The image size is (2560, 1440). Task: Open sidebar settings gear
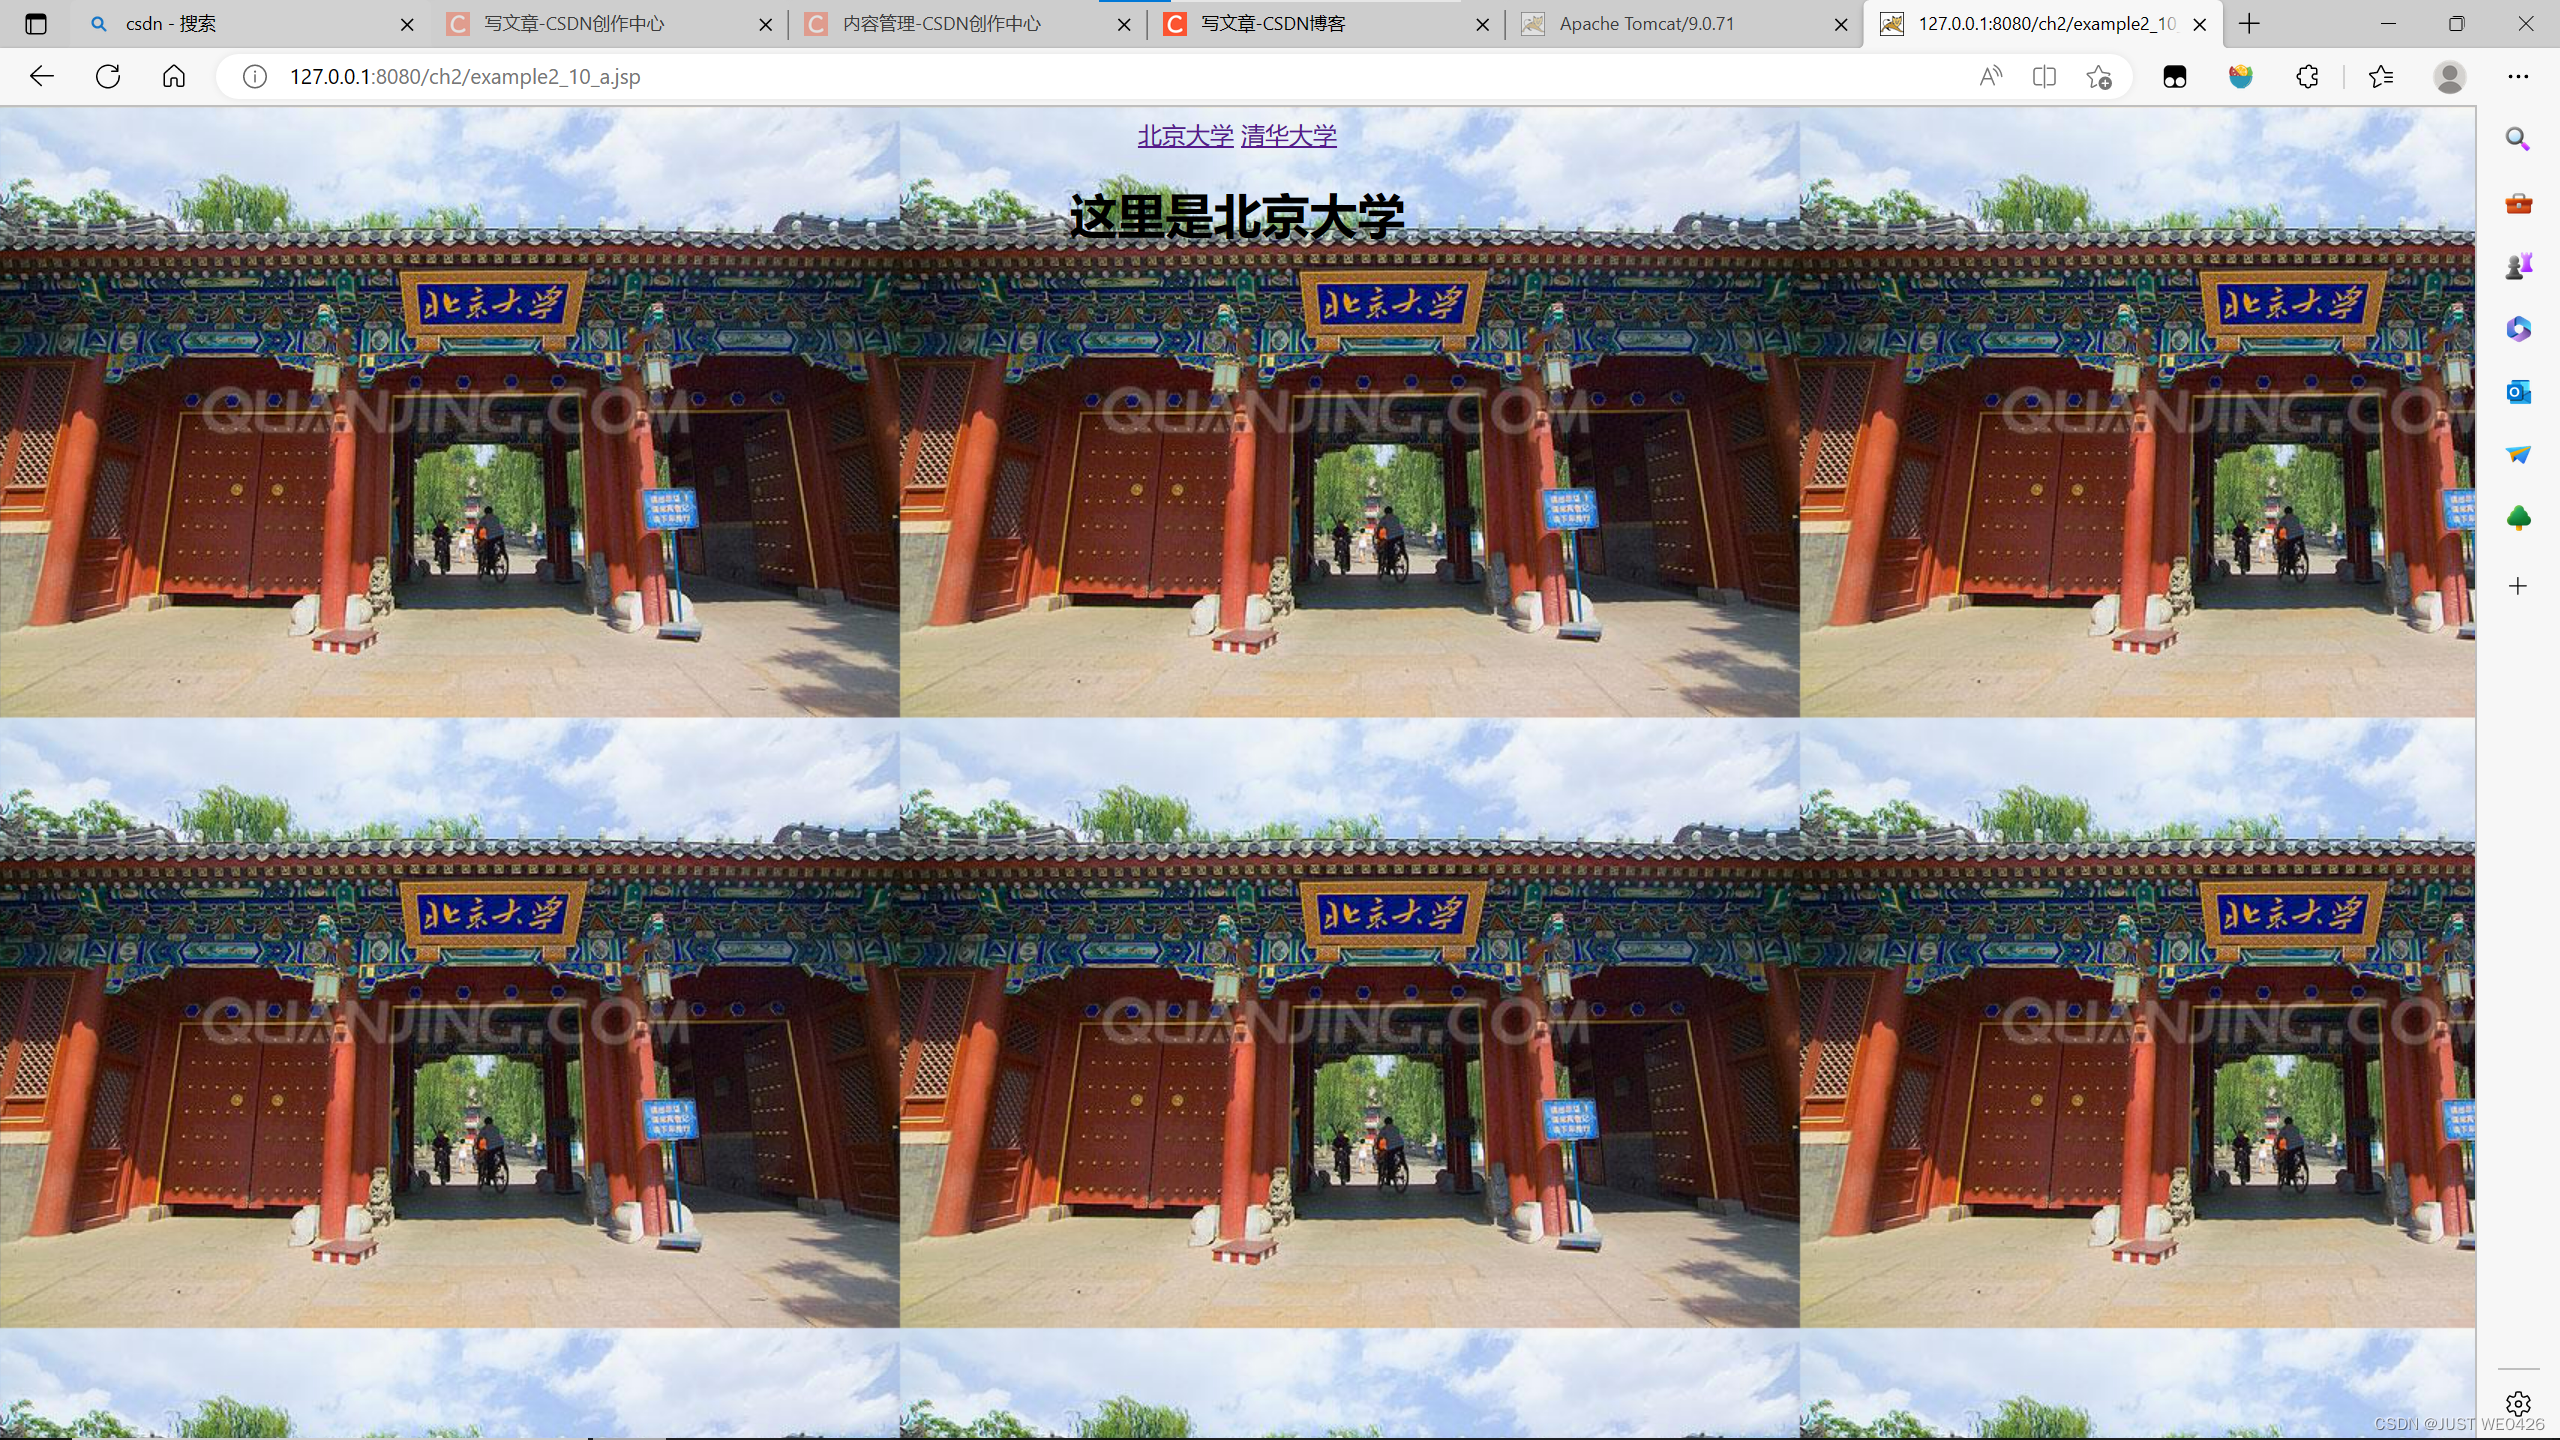coord(2518,1404)
